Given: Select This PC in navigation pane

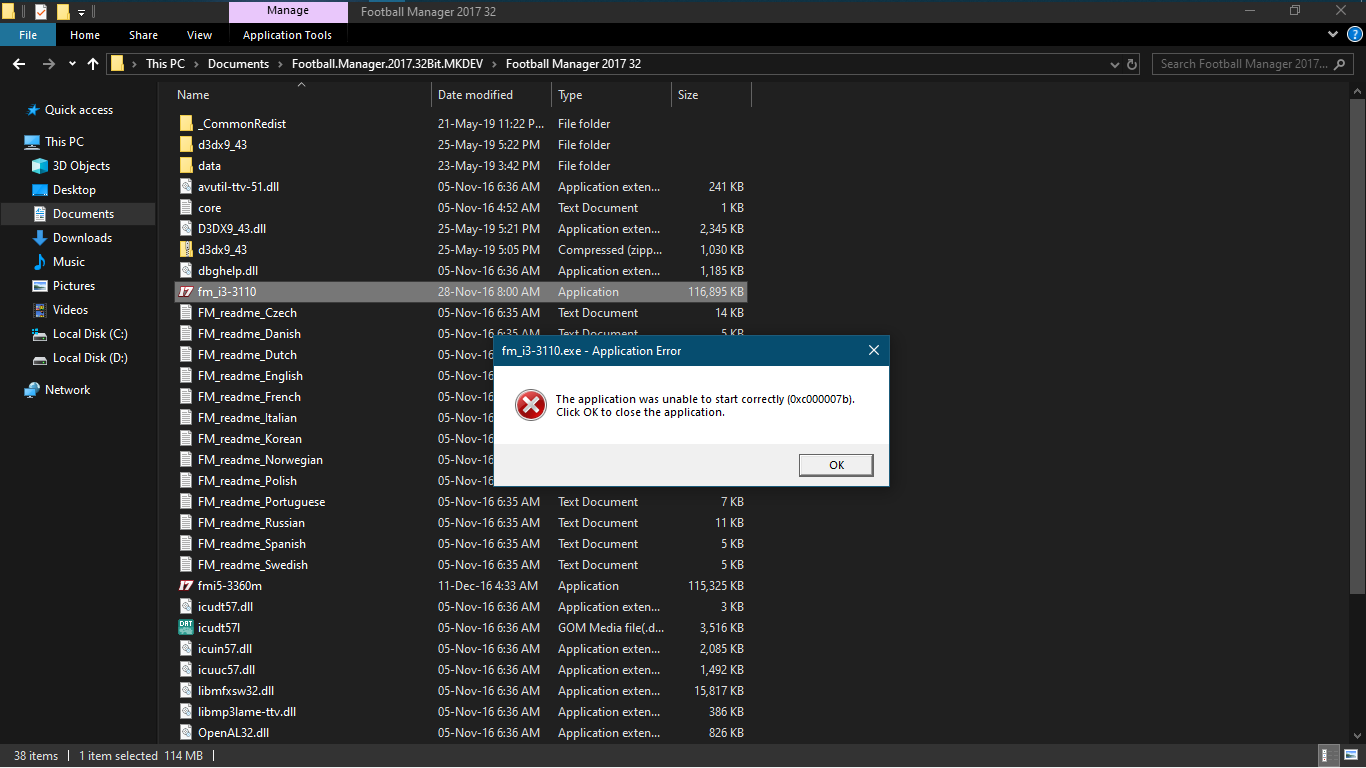Looking at the screenshot, I should coord(64,142).
